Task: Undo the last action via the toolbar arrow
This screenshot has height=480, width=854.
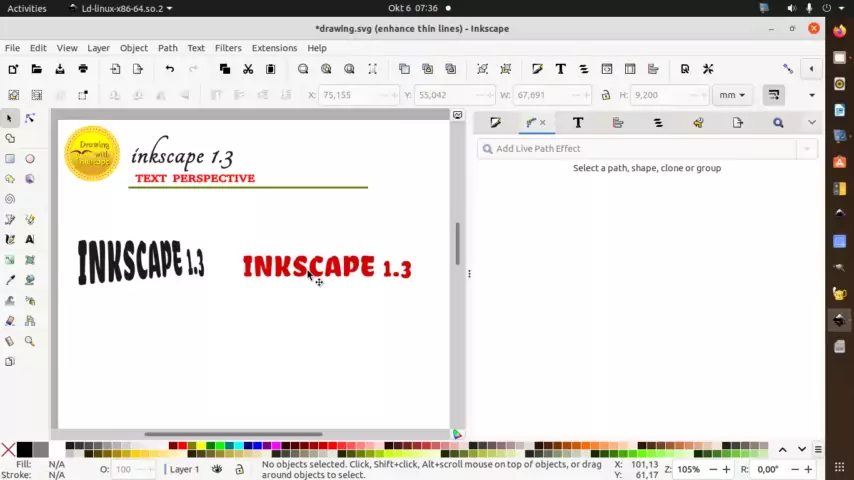Action: pyautogui.click(x=169, y=69)
